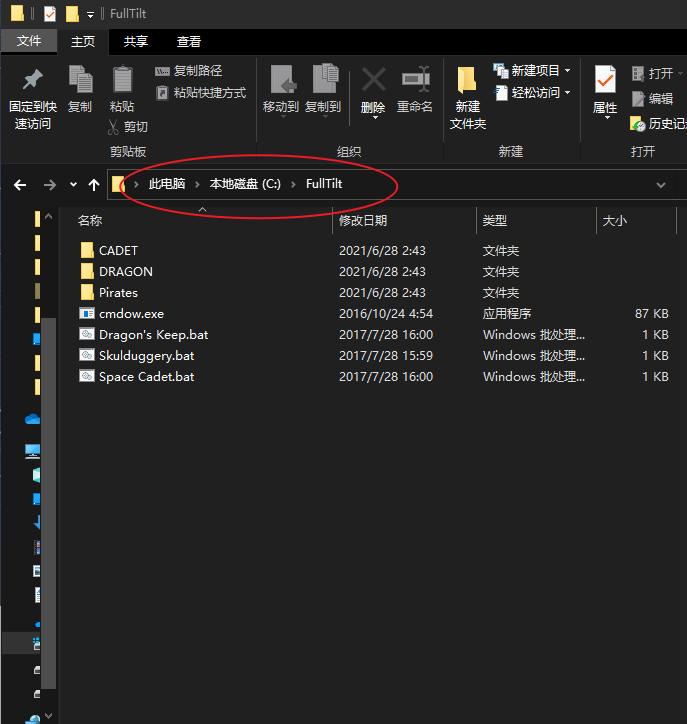The width and height of the screenshot is (687, 724).
Task: Click the Downloads arrow icon in sidebar
Action: pos(37,522)
